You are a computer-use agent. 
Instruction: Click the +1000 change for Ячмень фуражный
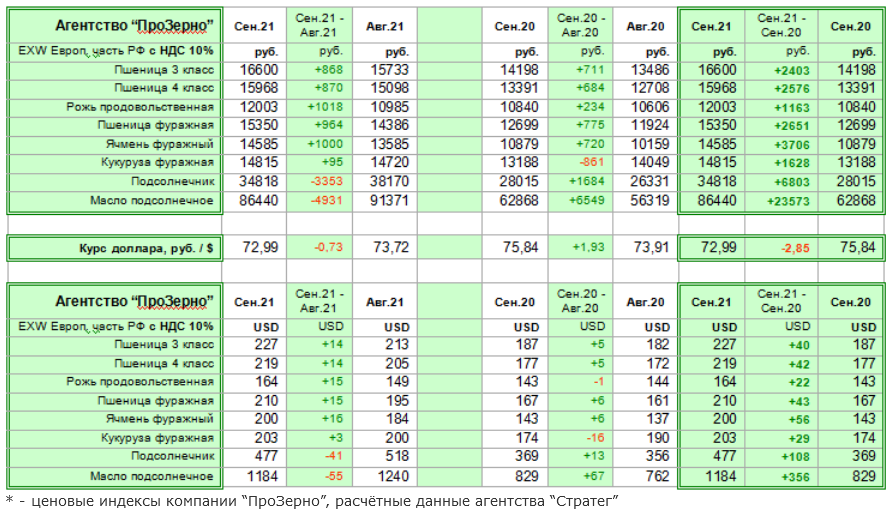[325, 144]
